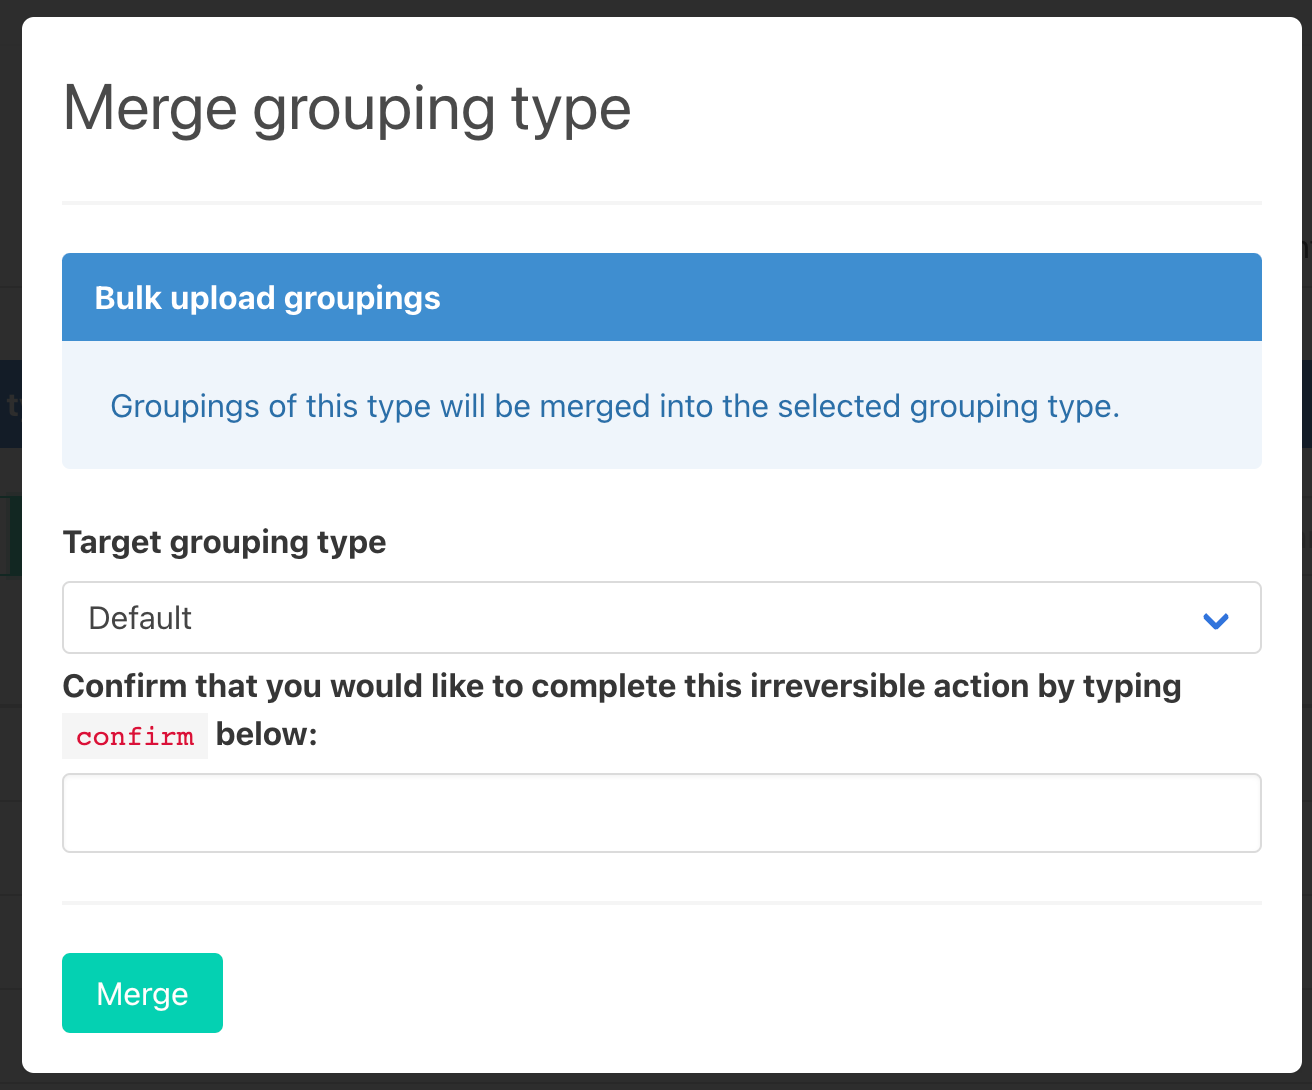Click the "Confirm that you would like" instruction
Viewport: 1312px width, 1090px height.
tap(621, 687)
